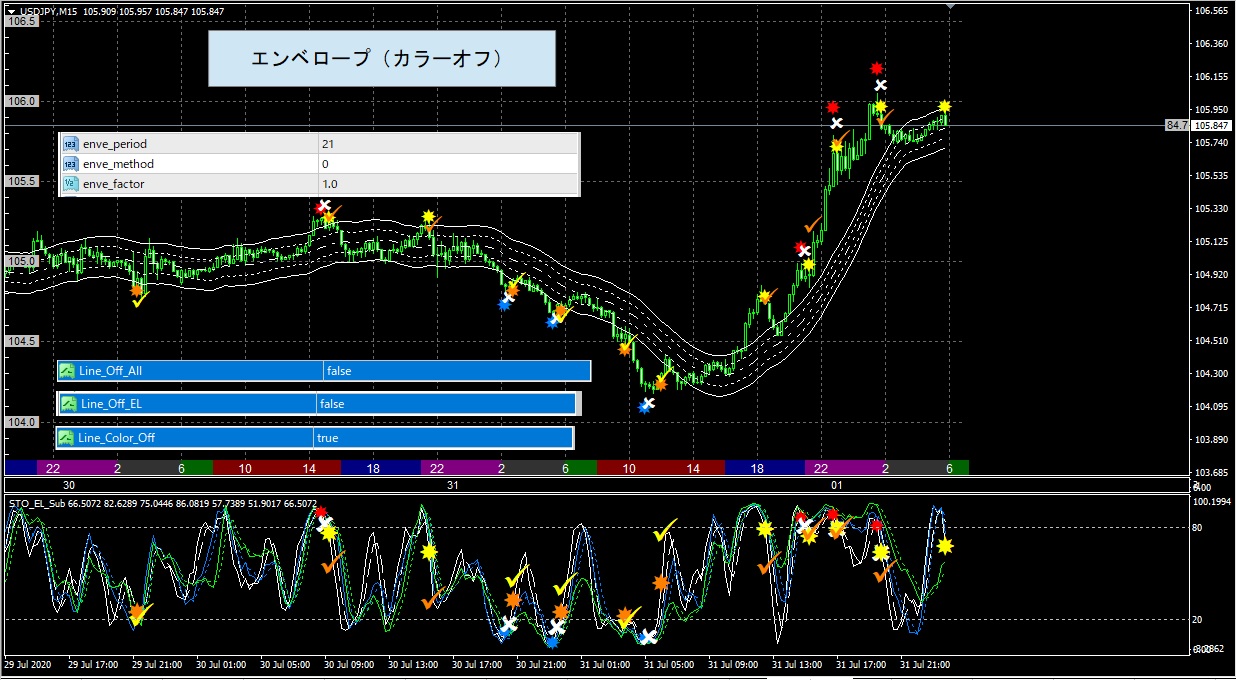1236x680 pixels.
Task: Click price scale value 104.510
Action: coord(1211,341)
